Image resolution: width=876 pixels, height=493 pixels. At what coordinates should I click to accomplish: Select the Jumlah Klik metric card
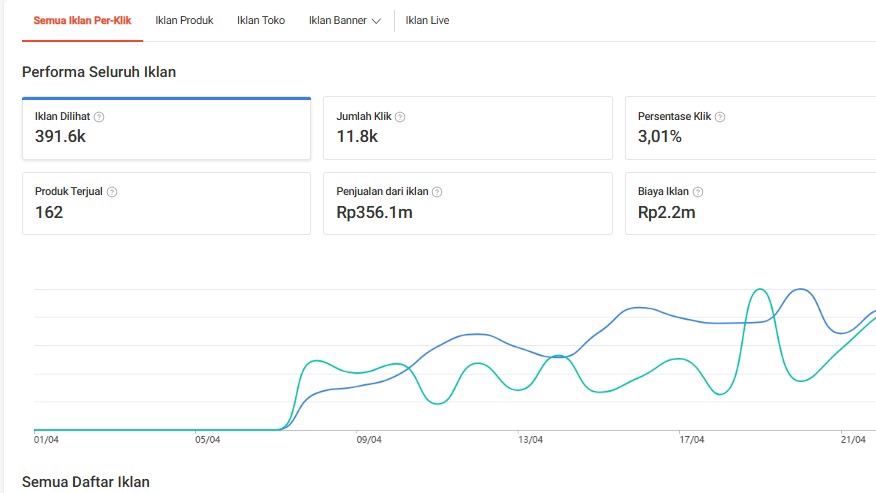pos(468,128)
